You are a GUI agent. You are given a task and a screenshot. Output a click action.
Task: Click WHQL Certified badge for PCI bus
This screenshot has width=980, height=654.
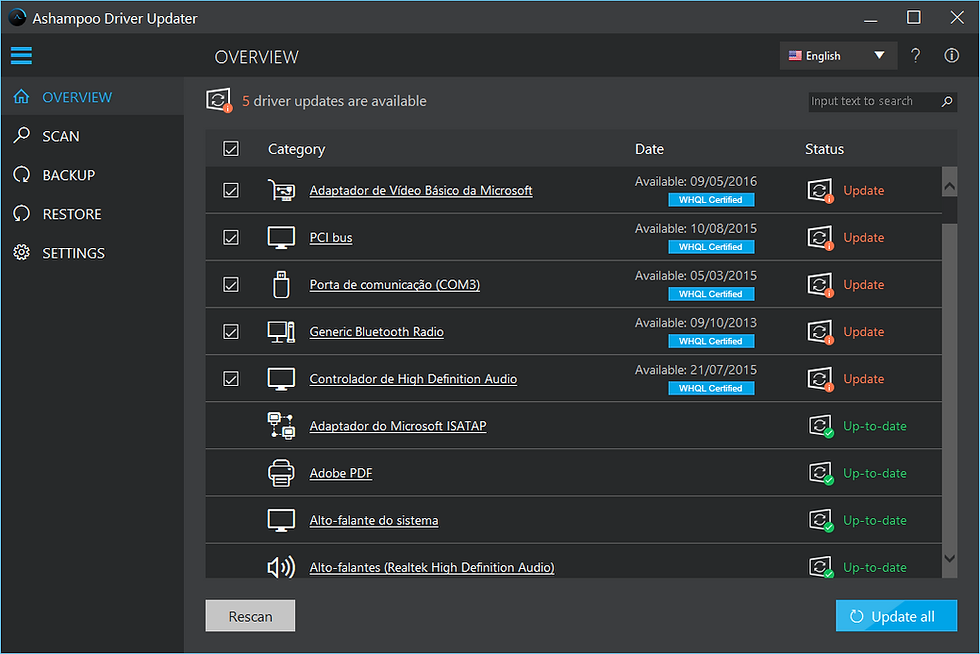(x=711, y=247)
